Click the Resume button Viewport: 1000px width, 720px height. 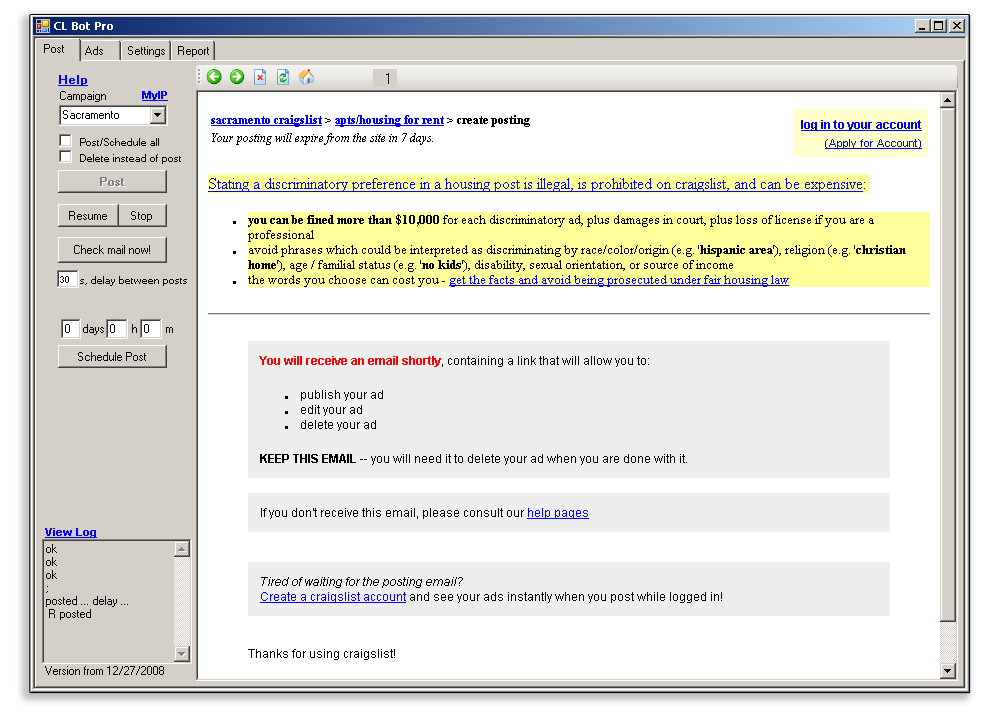pos(88,216)
